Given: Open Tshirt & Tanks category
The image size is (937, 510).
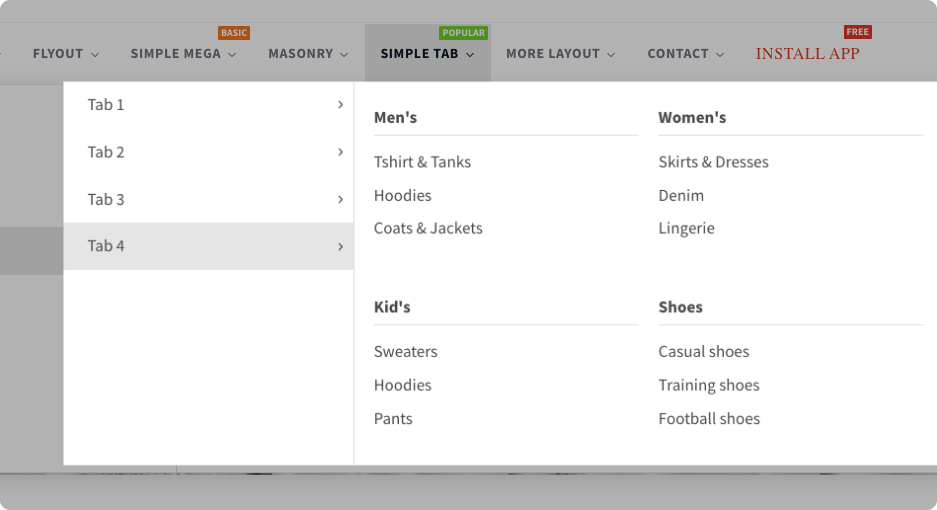Looking at the screenshot, I should click(x=422, y=162).
